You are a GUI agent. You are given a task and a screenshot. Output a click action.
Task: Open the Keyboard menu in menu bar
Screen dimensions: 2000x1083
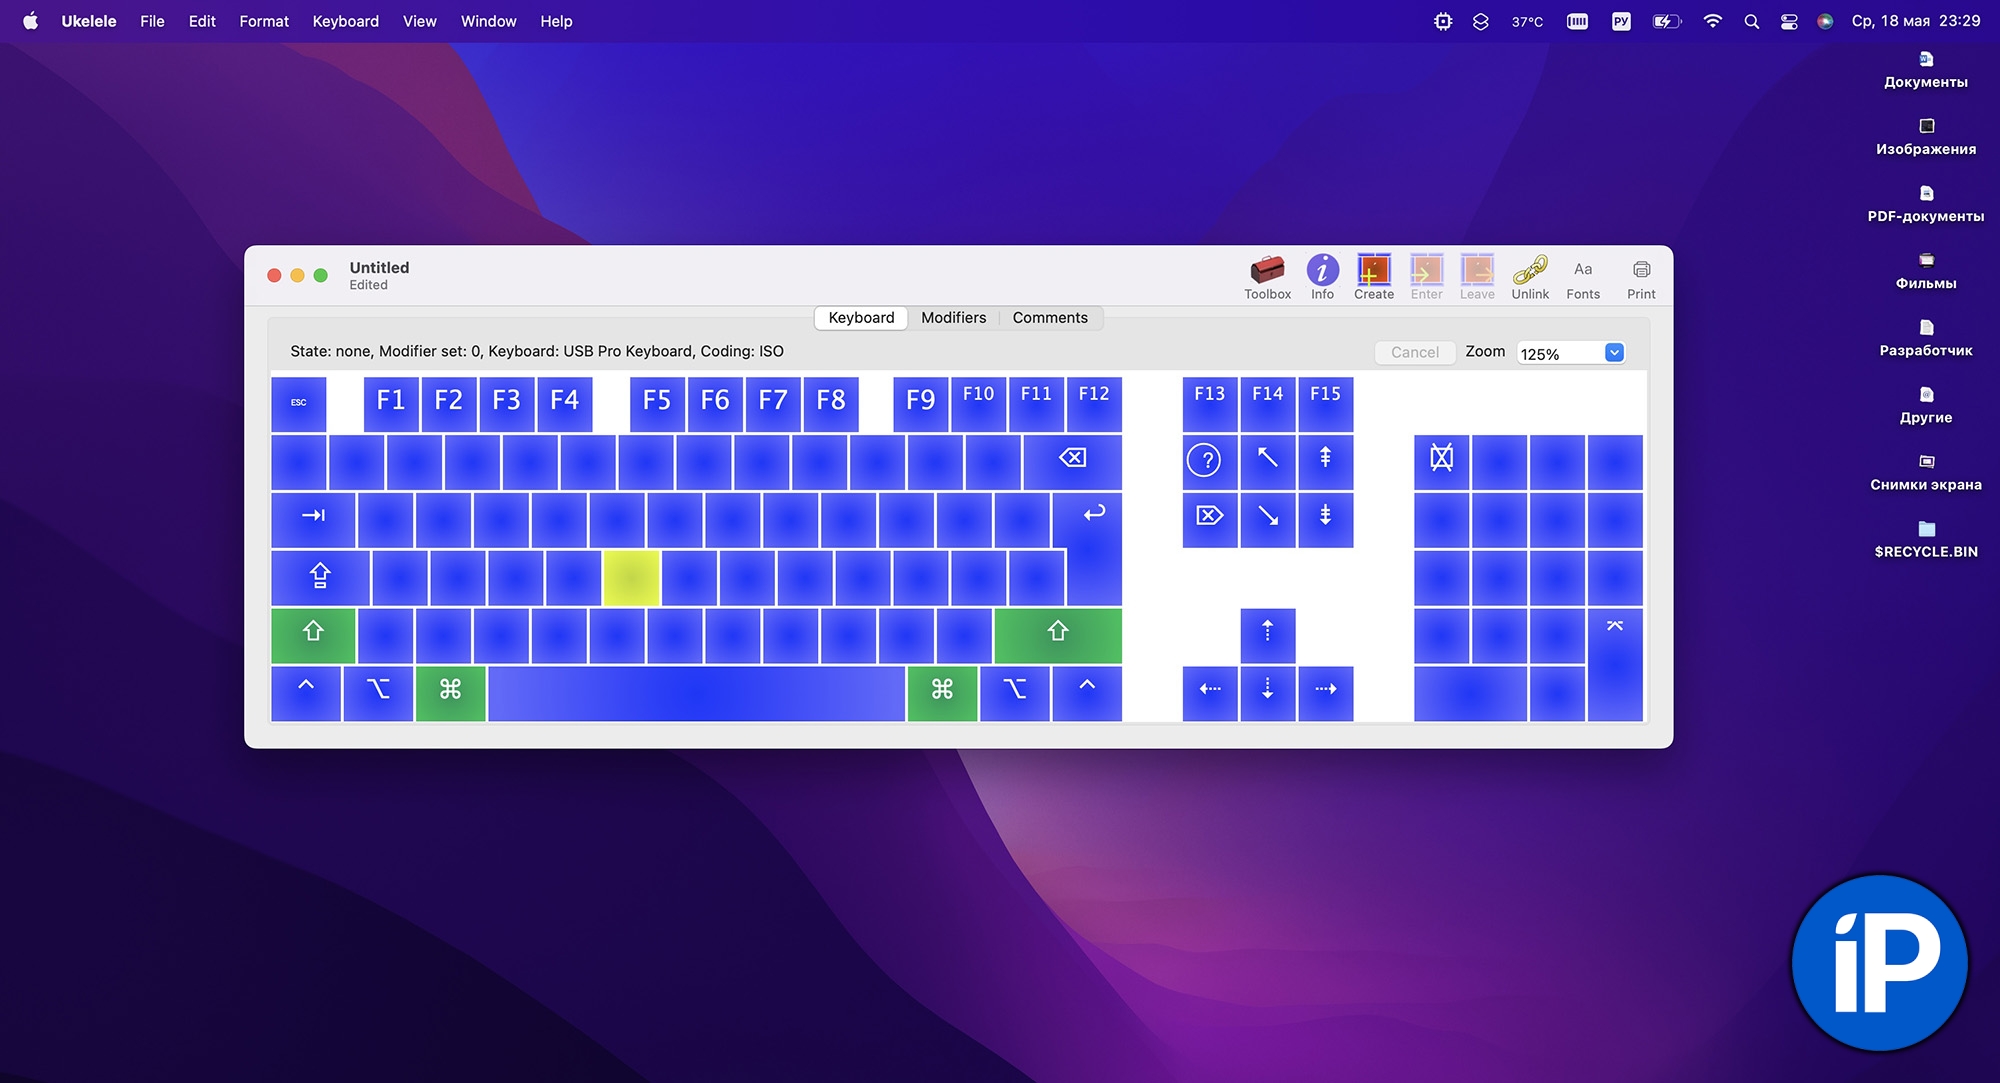pos(345,21)
